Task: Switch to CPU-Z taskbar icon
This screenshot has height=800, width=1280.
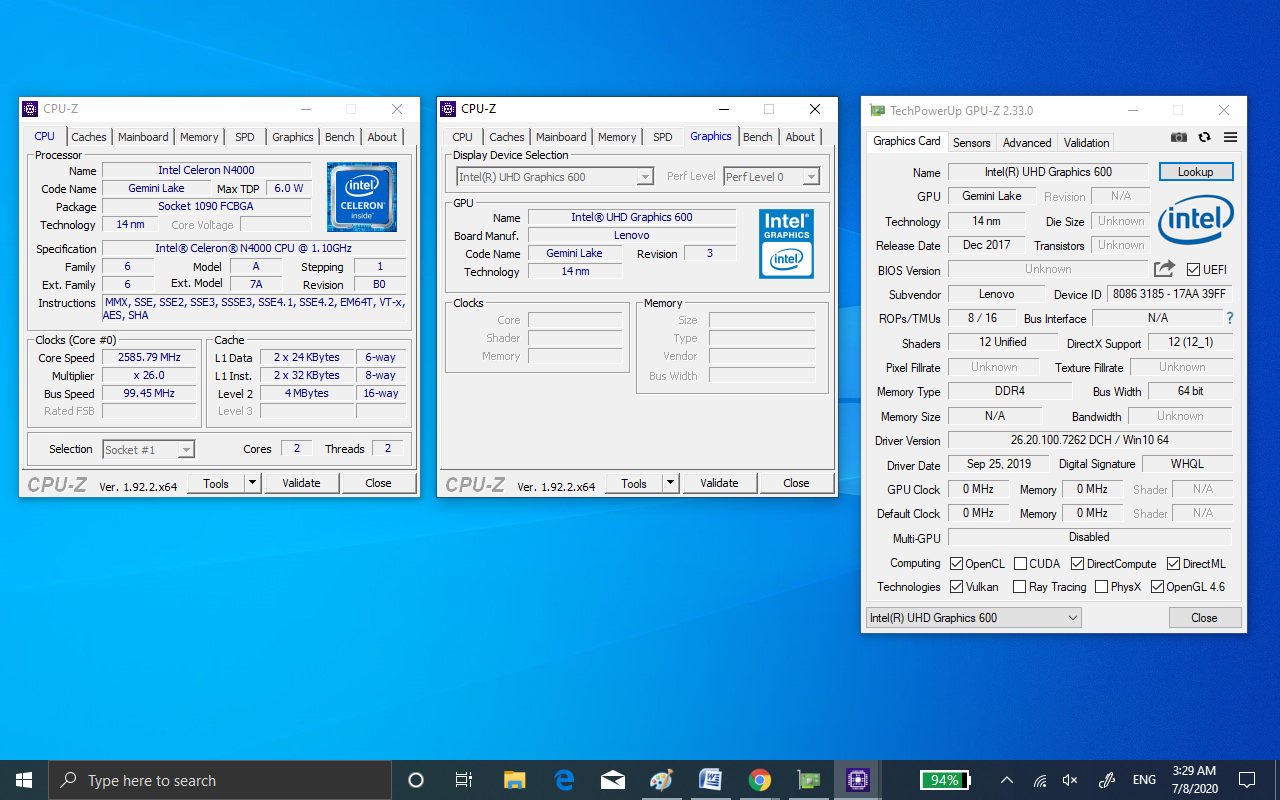Action: (858, 780)
